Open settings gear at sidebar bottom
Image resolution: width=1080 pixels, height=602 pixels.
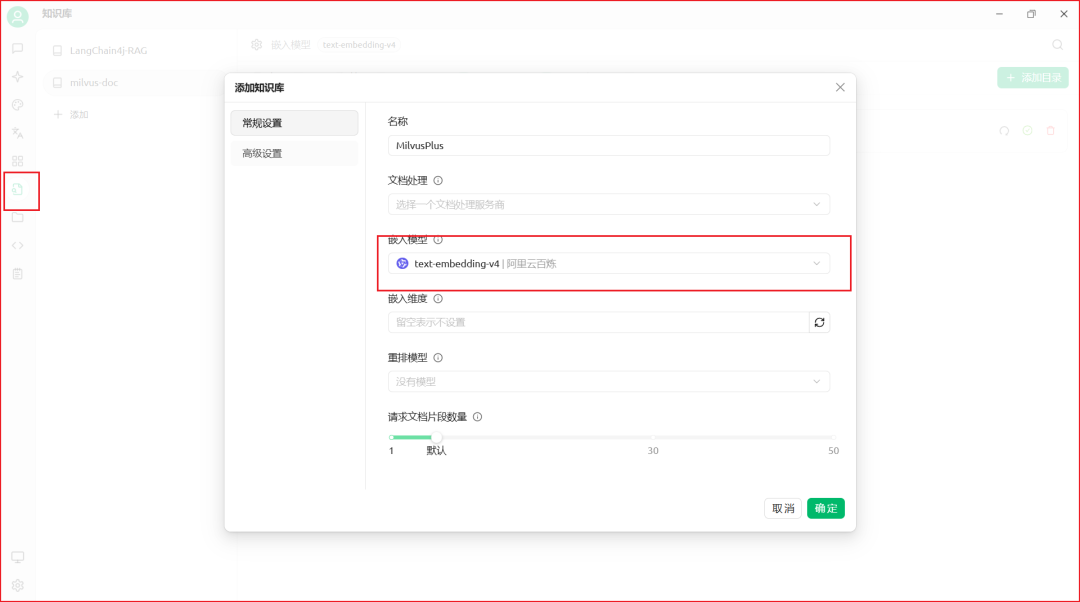[18, 585]
